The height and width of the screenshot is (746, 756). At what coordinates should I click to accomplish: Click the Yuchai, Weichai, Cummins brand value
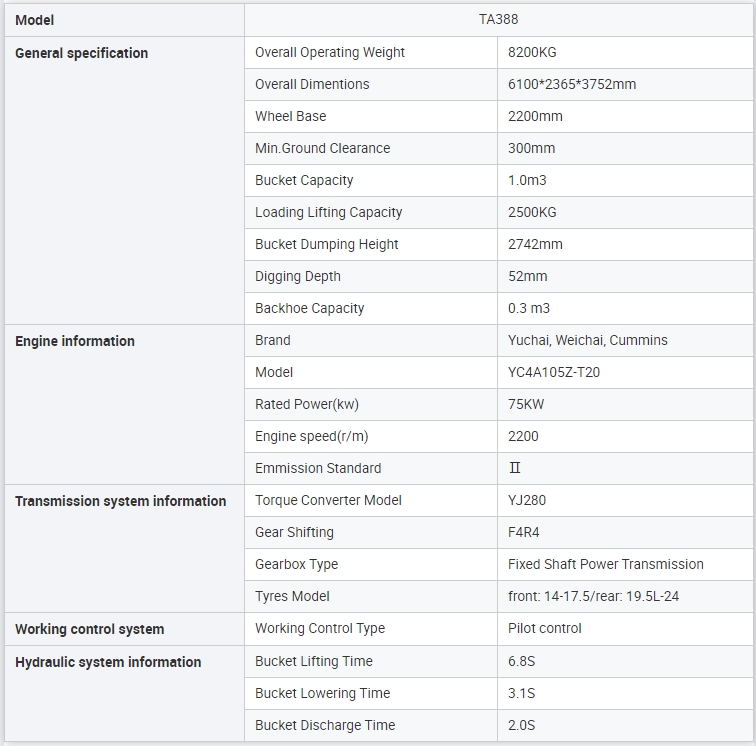587,340
